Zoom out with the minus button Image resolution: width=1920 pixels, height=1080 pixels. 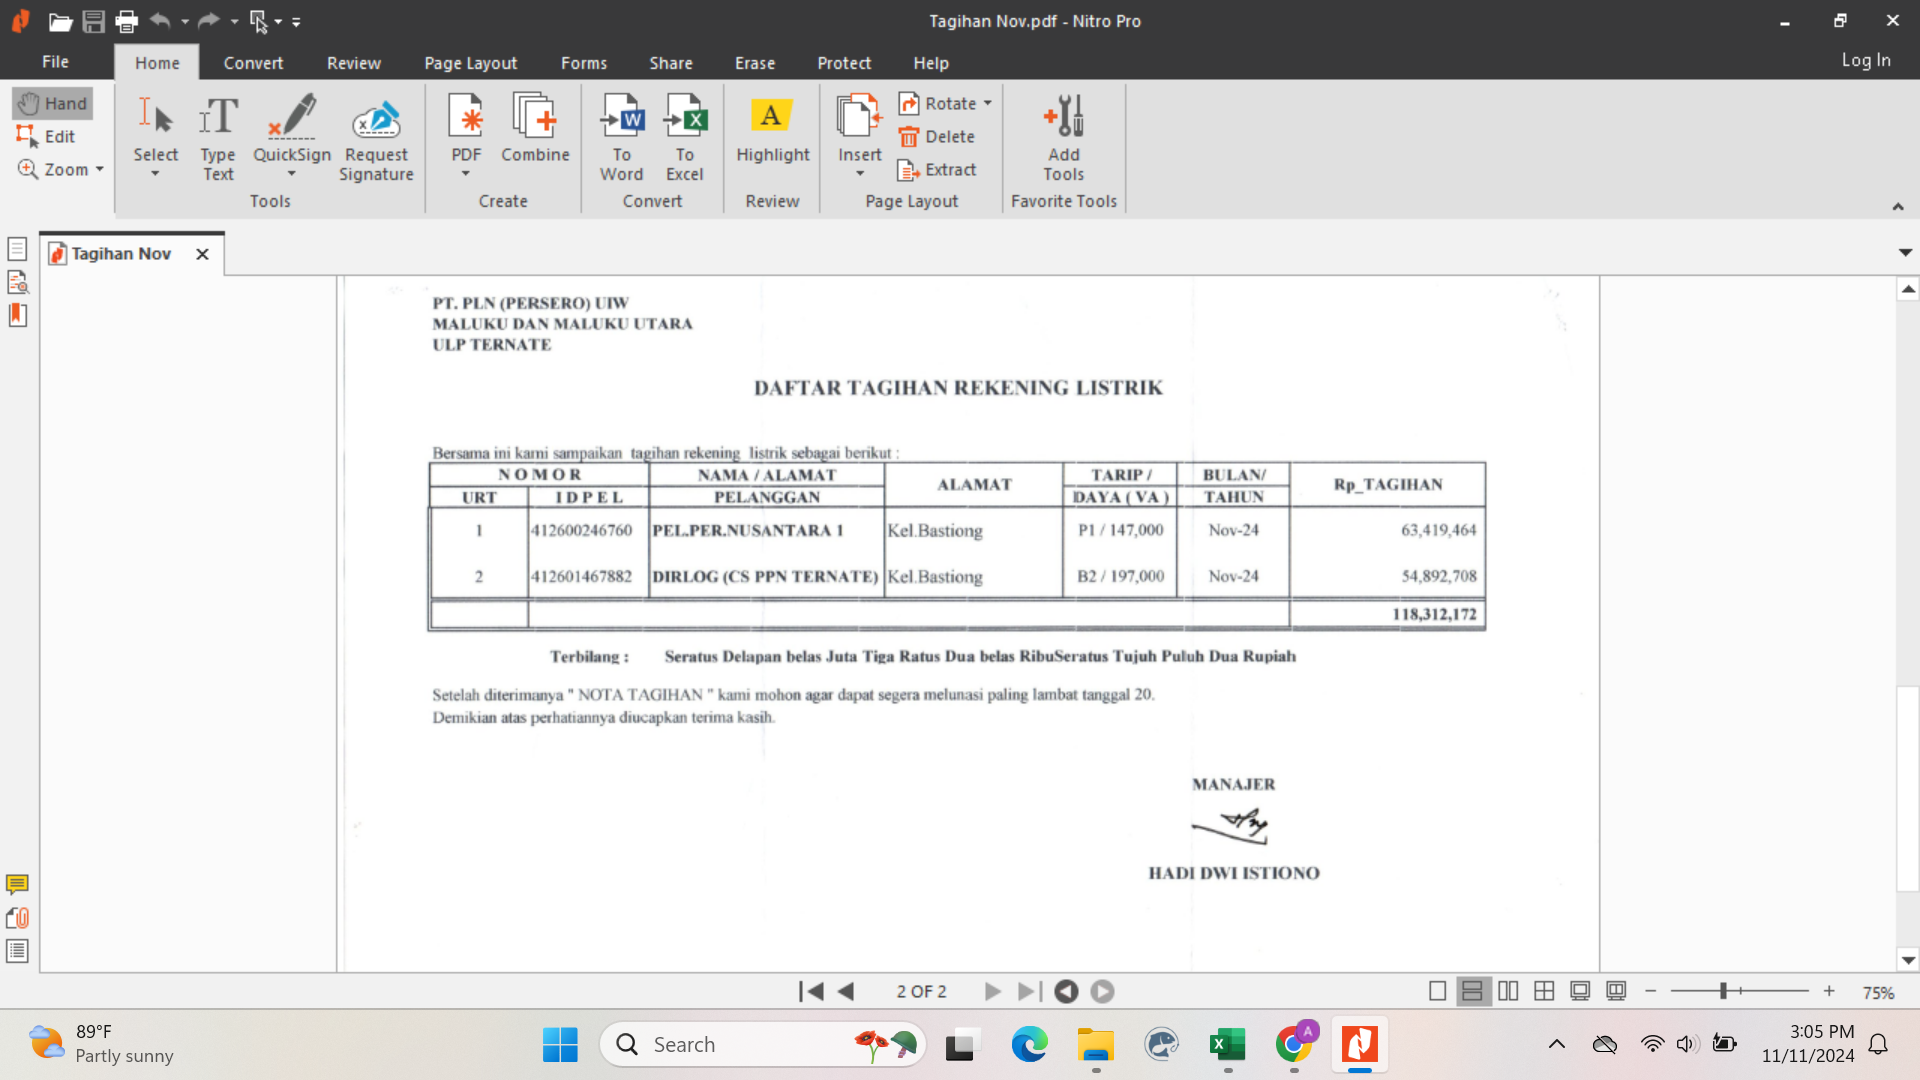[x=1651, y=991]
